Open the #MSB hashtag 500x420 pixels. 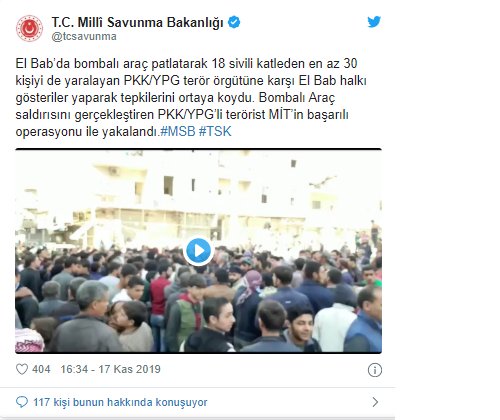[178, 131]
